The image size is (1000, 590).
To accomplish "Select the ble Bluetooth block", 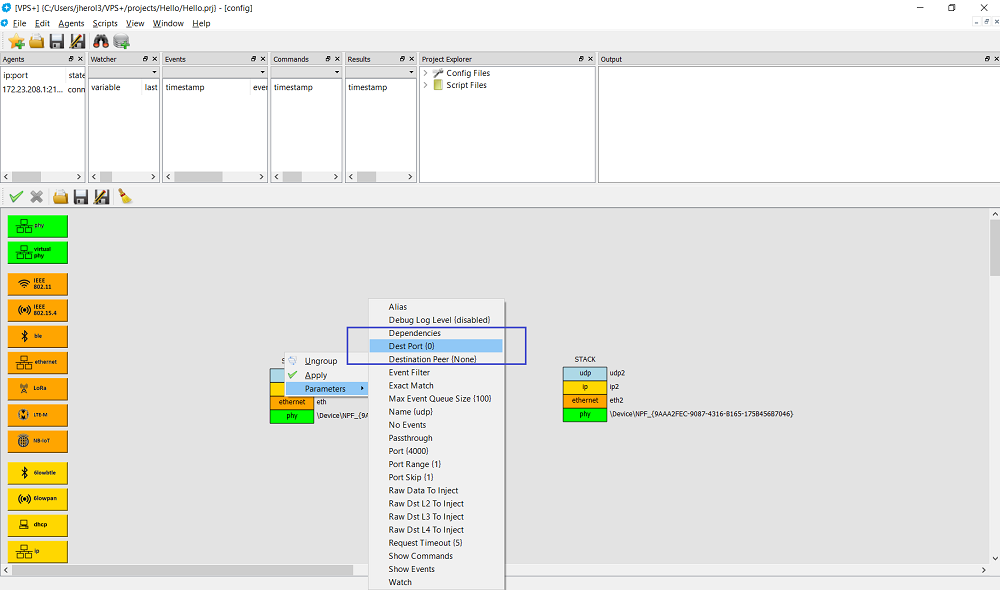I will (x=38, y=337).
